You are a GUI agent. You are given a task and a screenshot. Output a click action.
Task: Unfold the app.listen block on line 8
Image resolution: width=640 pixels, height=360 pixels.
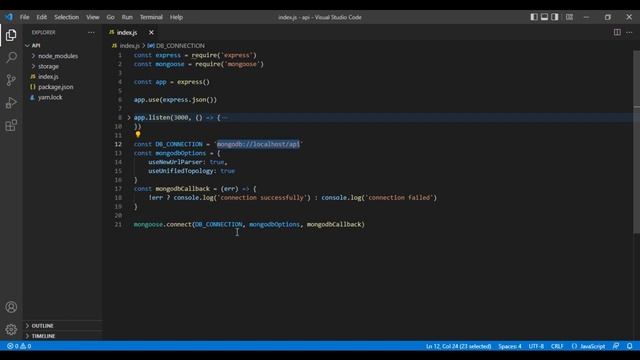point(129,117)
